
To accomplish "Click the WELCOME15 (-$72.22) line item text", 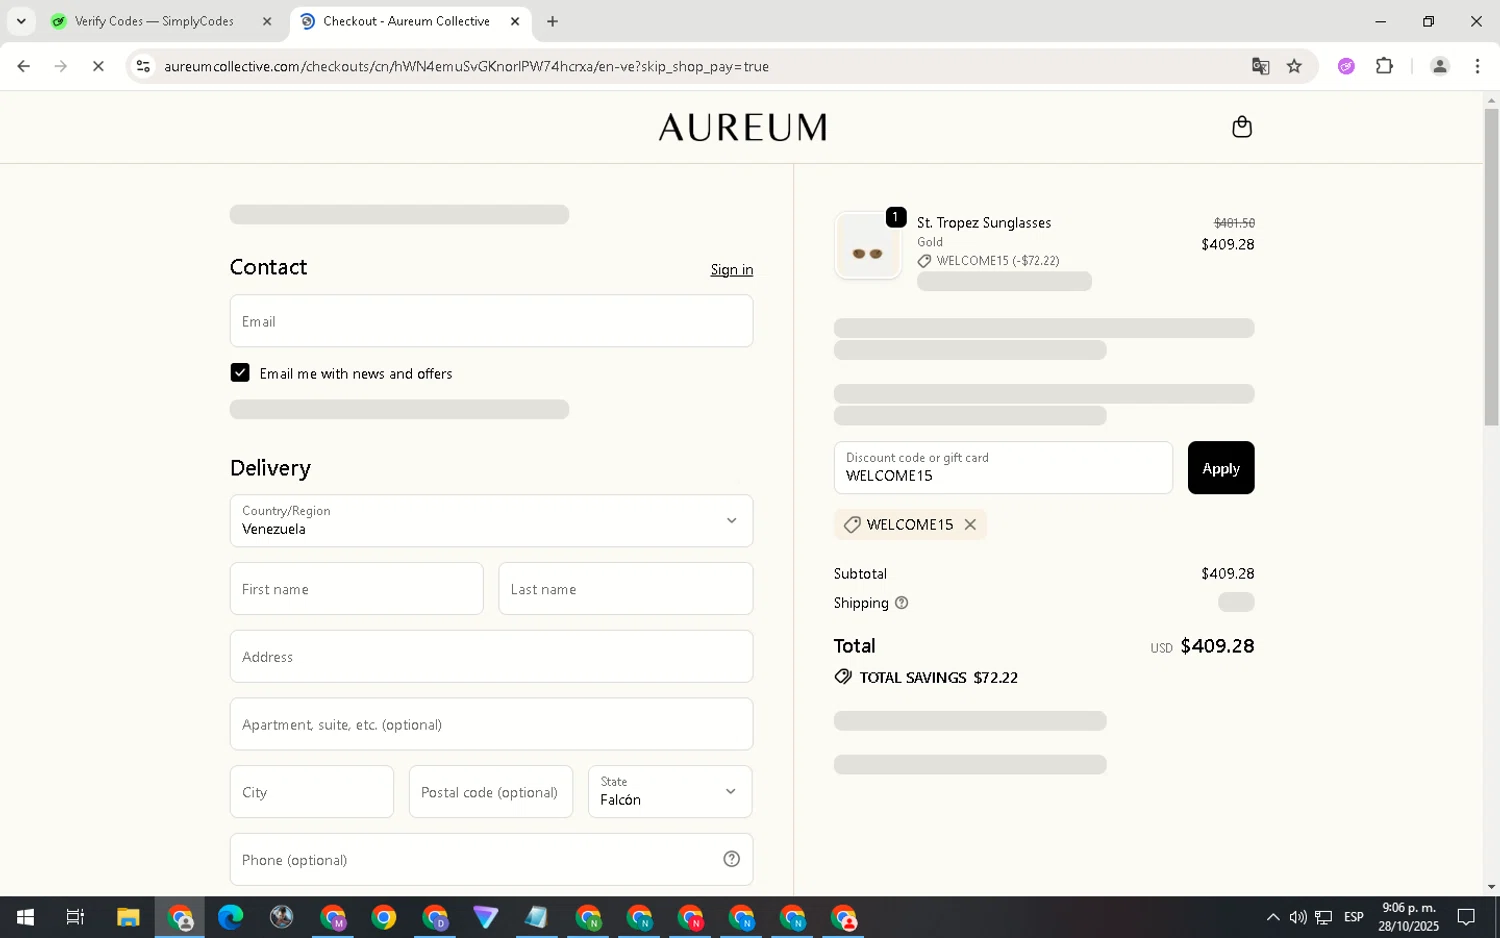I will 998,261.
